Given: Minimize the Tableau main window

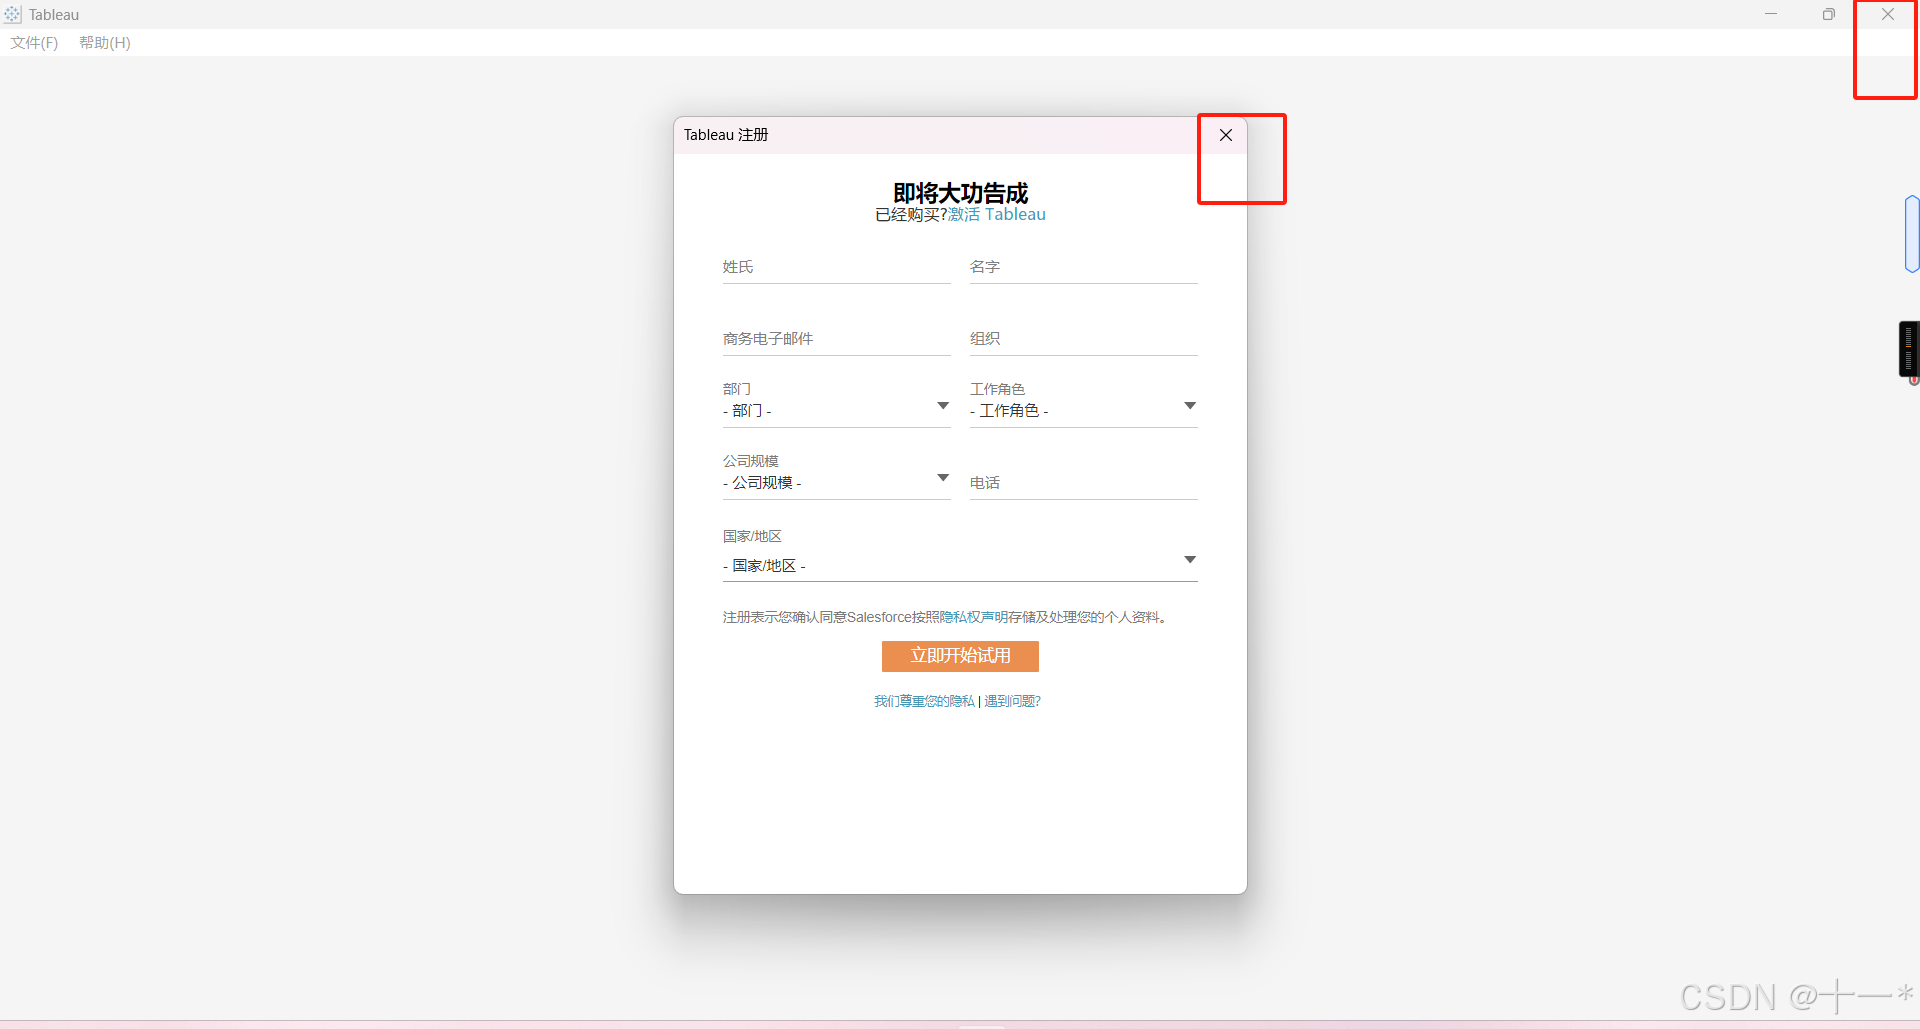Looking at the screenshot, I should pos(1771,14).
